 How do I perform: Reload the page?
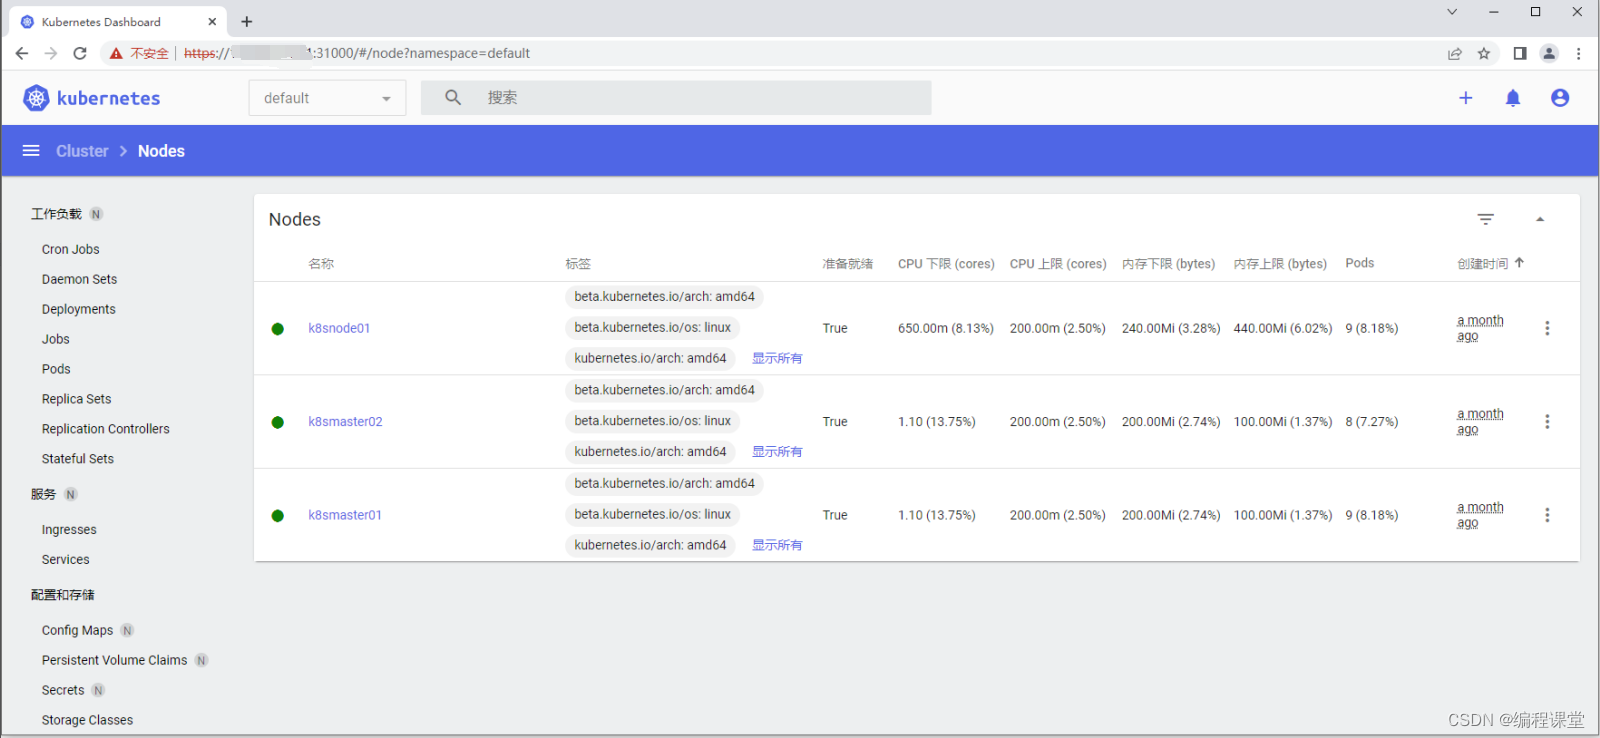tap(80, 53)
